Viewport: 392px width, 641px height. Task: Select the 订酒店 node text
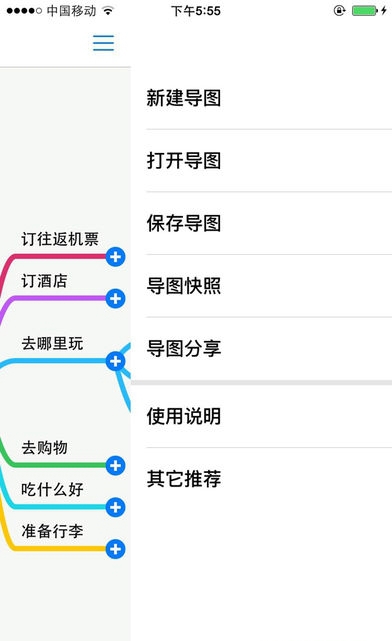click(45, 281)
